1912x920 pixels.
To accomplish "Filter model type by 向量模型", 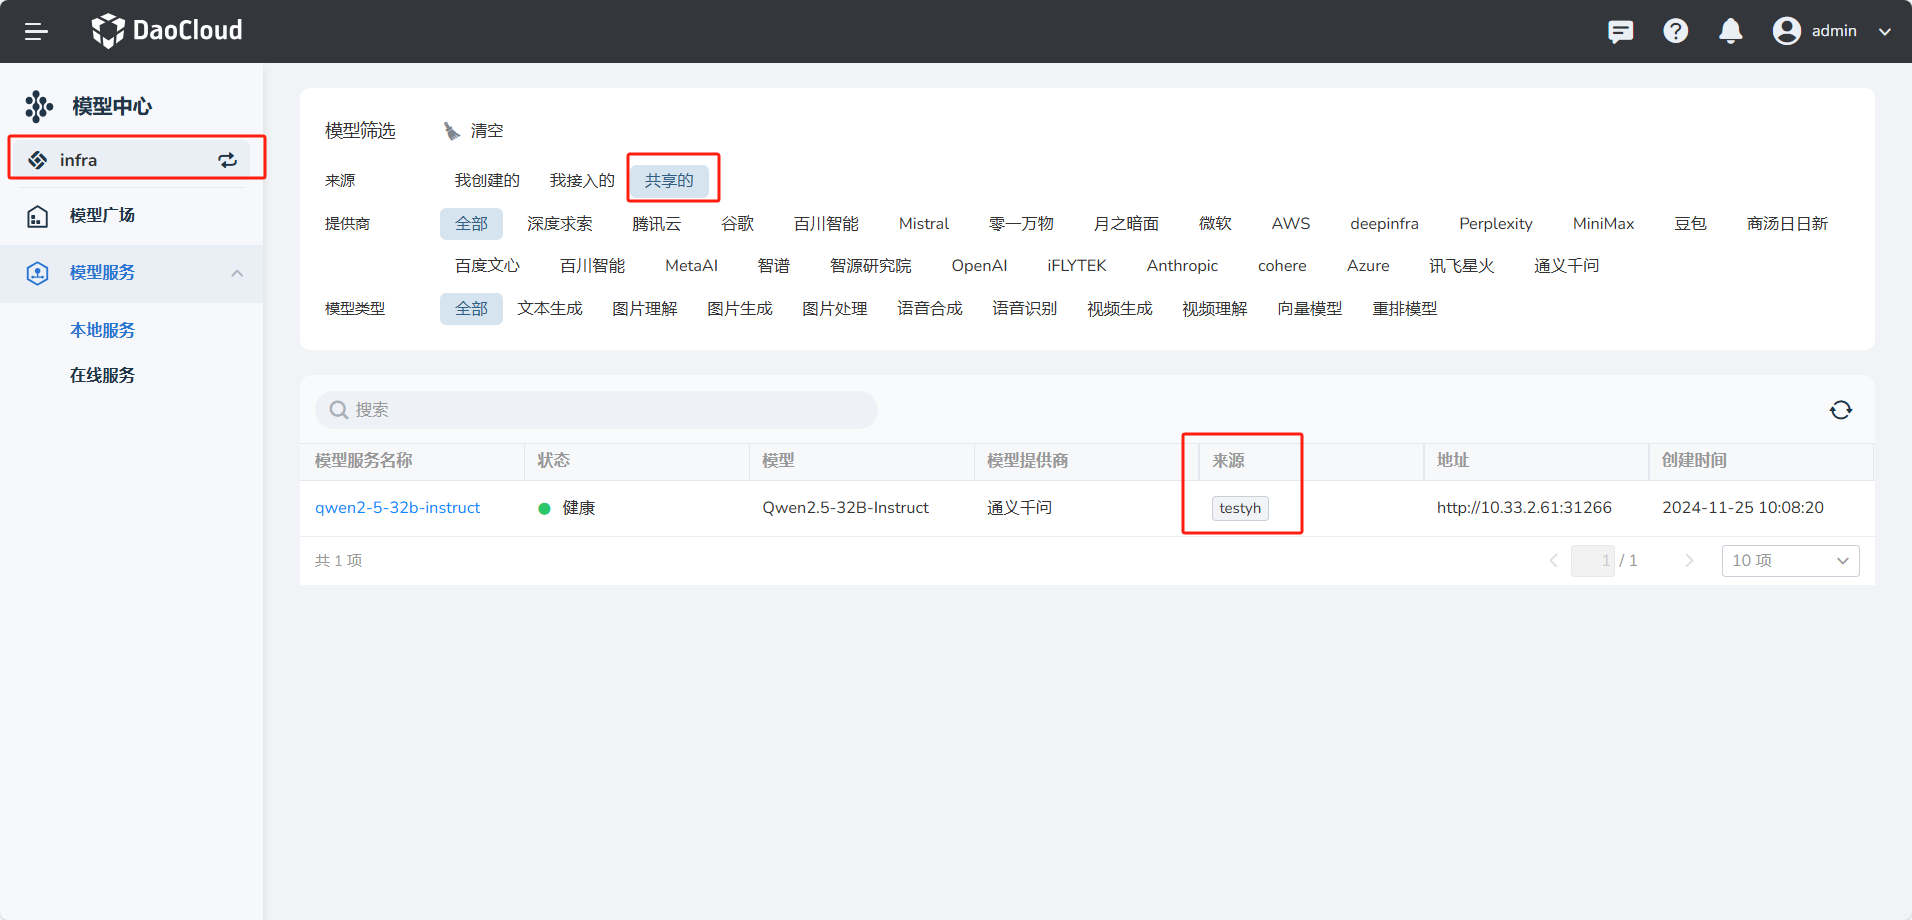I will tap(1310, 309).
